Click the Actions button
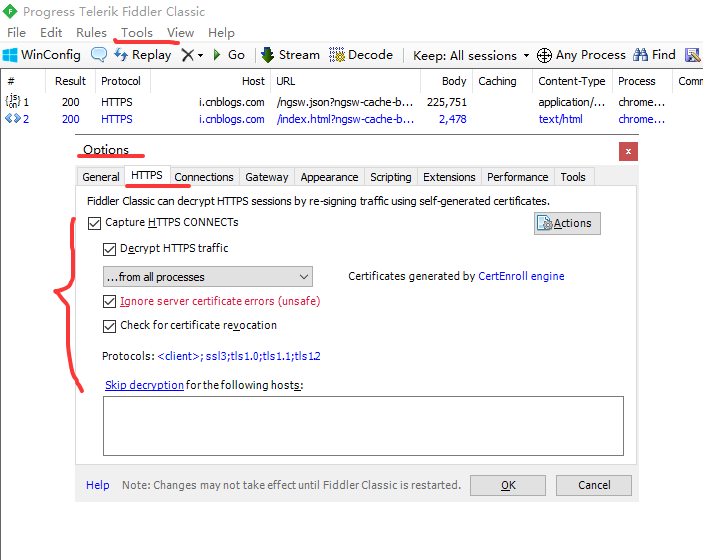Image resolution: width=703 pixels, height=560 pixels. 567,223
